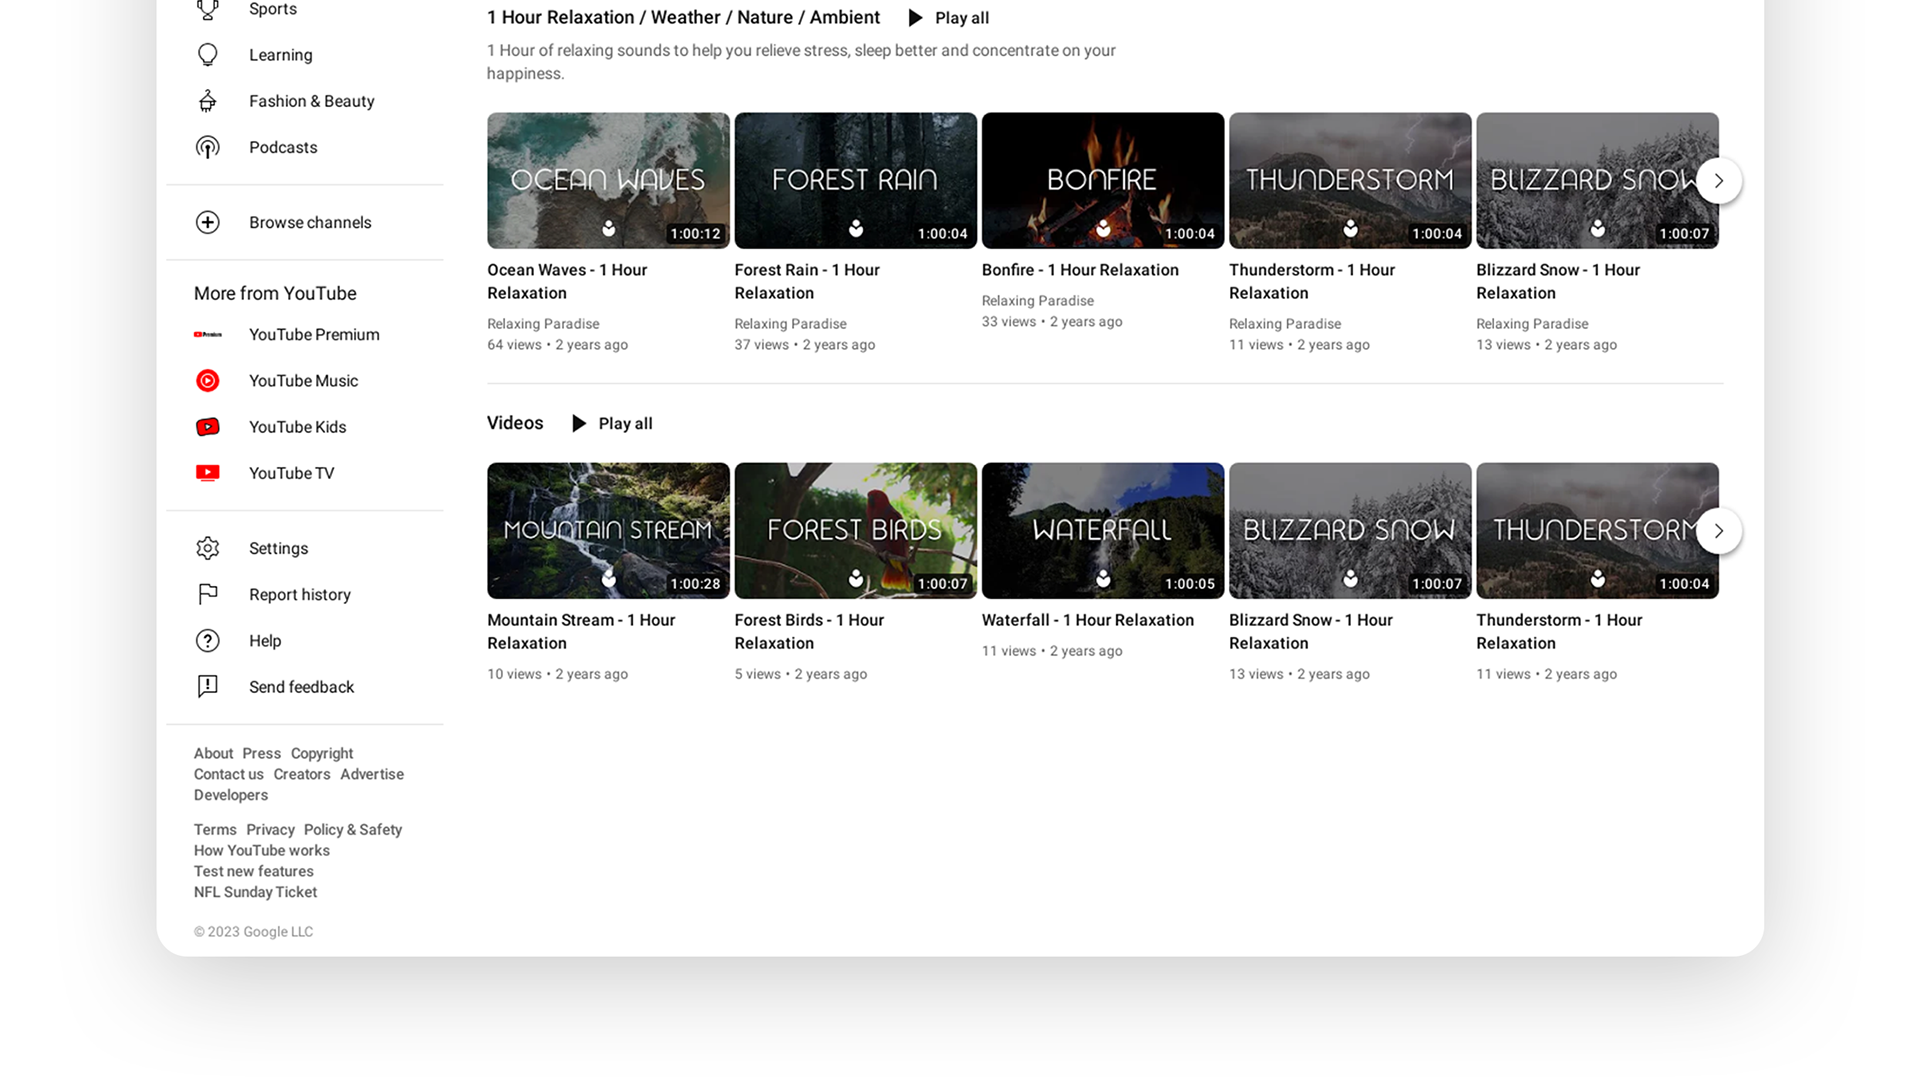Open Settings gear icon
The height and width of the screenshot is (1080, 1920).
click(x=207, y=548)
